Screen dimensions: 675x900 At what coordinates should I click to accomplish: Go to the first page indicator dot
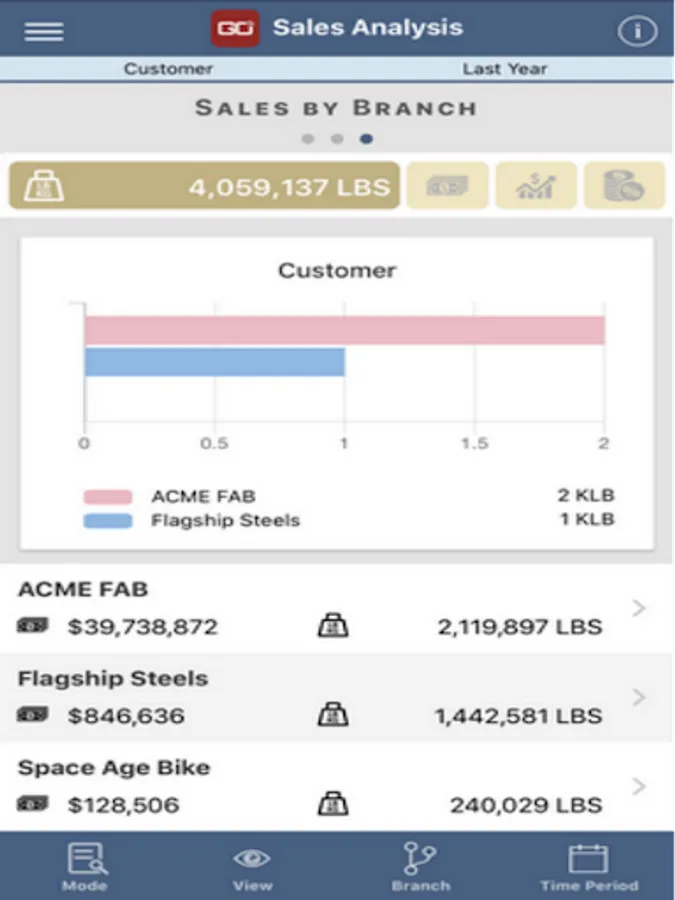(x=308, y=139)
